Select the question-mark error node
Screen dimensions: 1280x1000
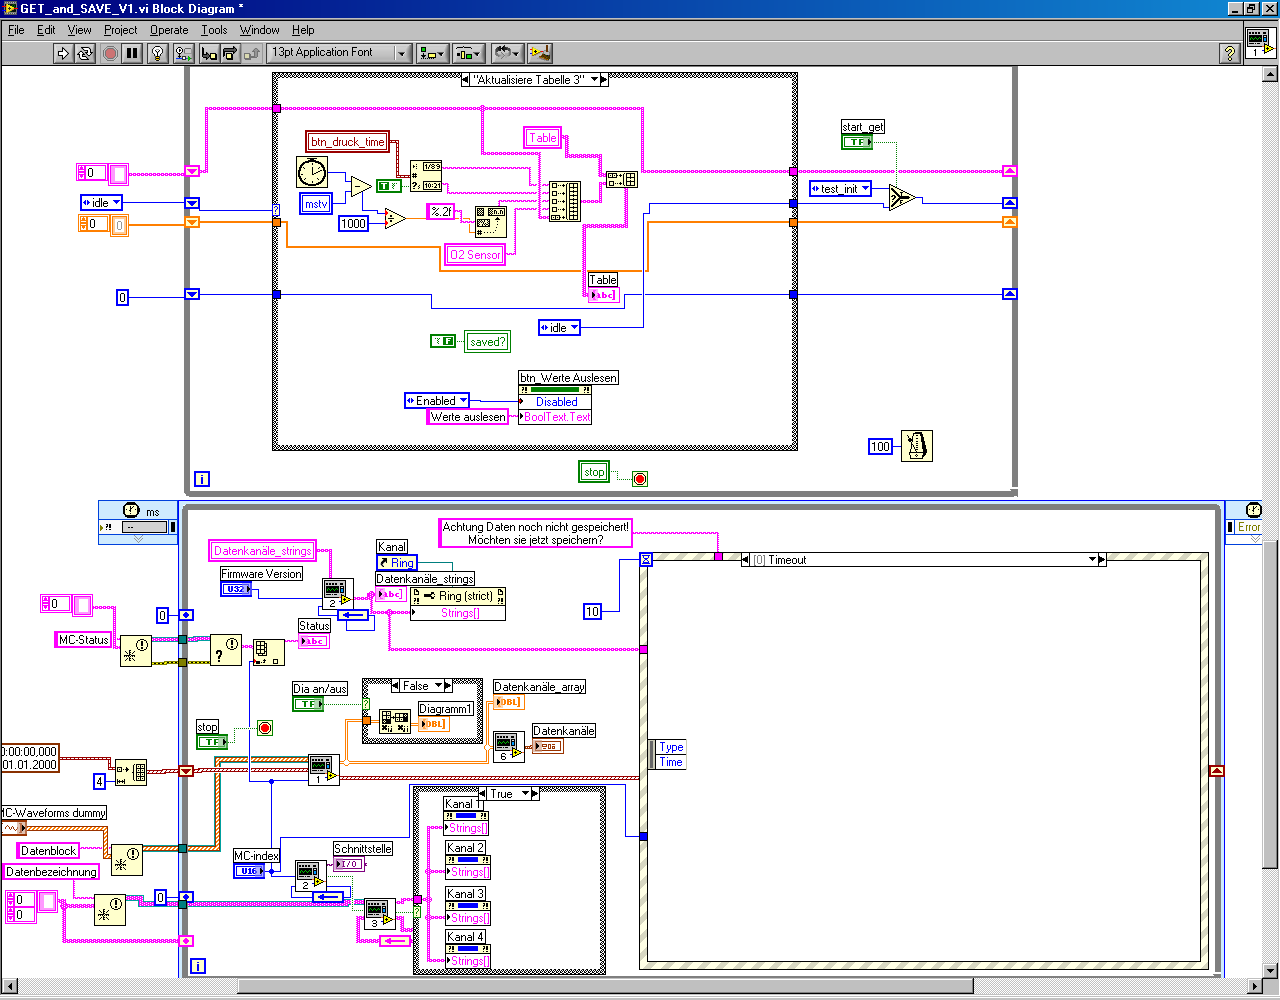point(226,651)
